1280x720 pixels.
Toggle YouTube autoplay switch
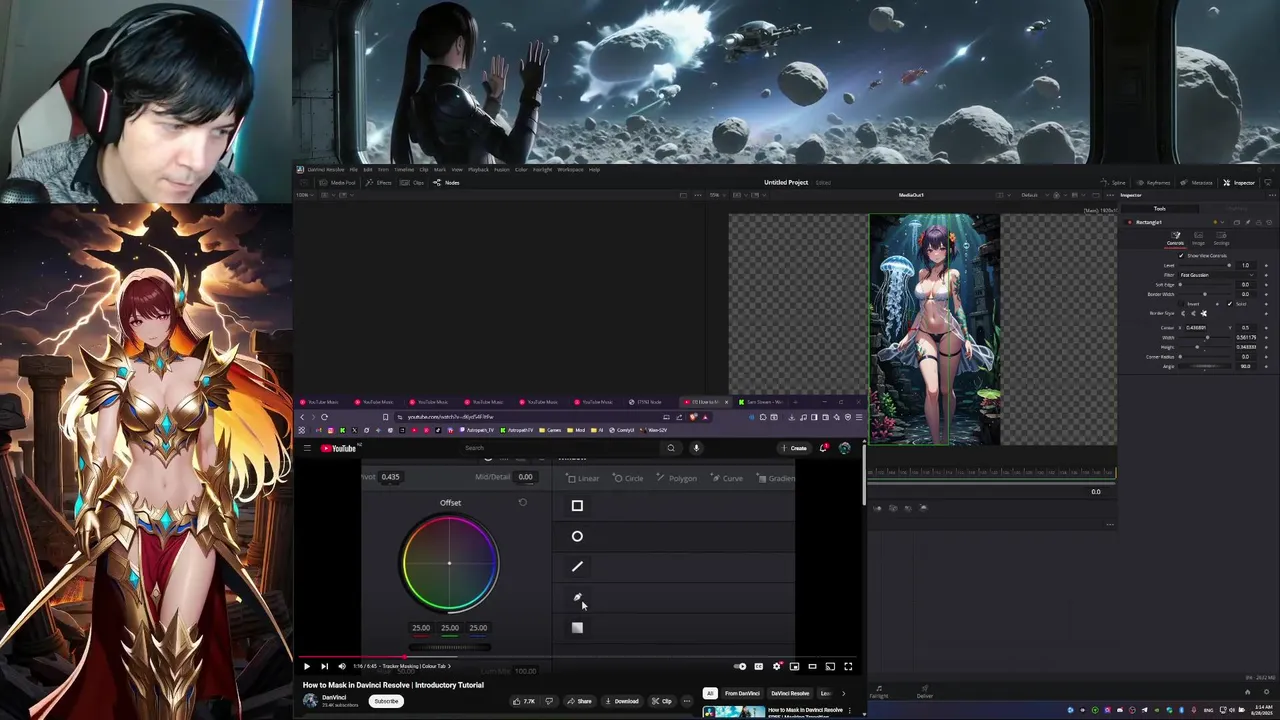(x=740, y=666)
